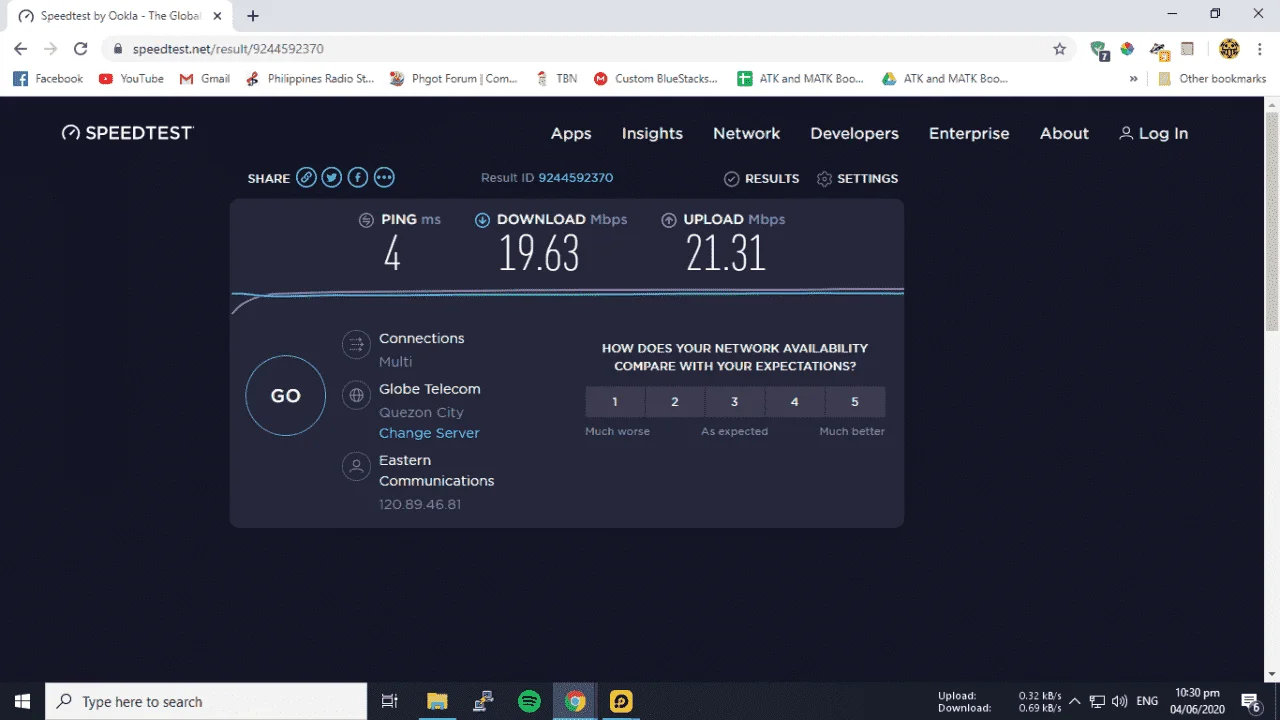Rate network availability 5
This screenshot has width=1280, height=720.
point(855,402)
